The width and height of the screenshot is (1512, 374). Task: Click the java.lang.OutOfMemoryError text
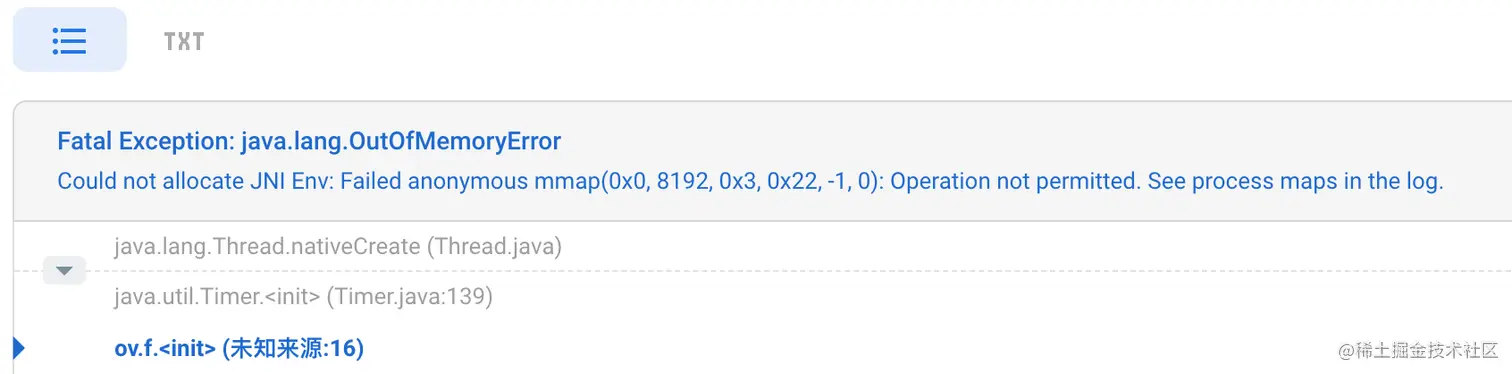coord(401,141)
